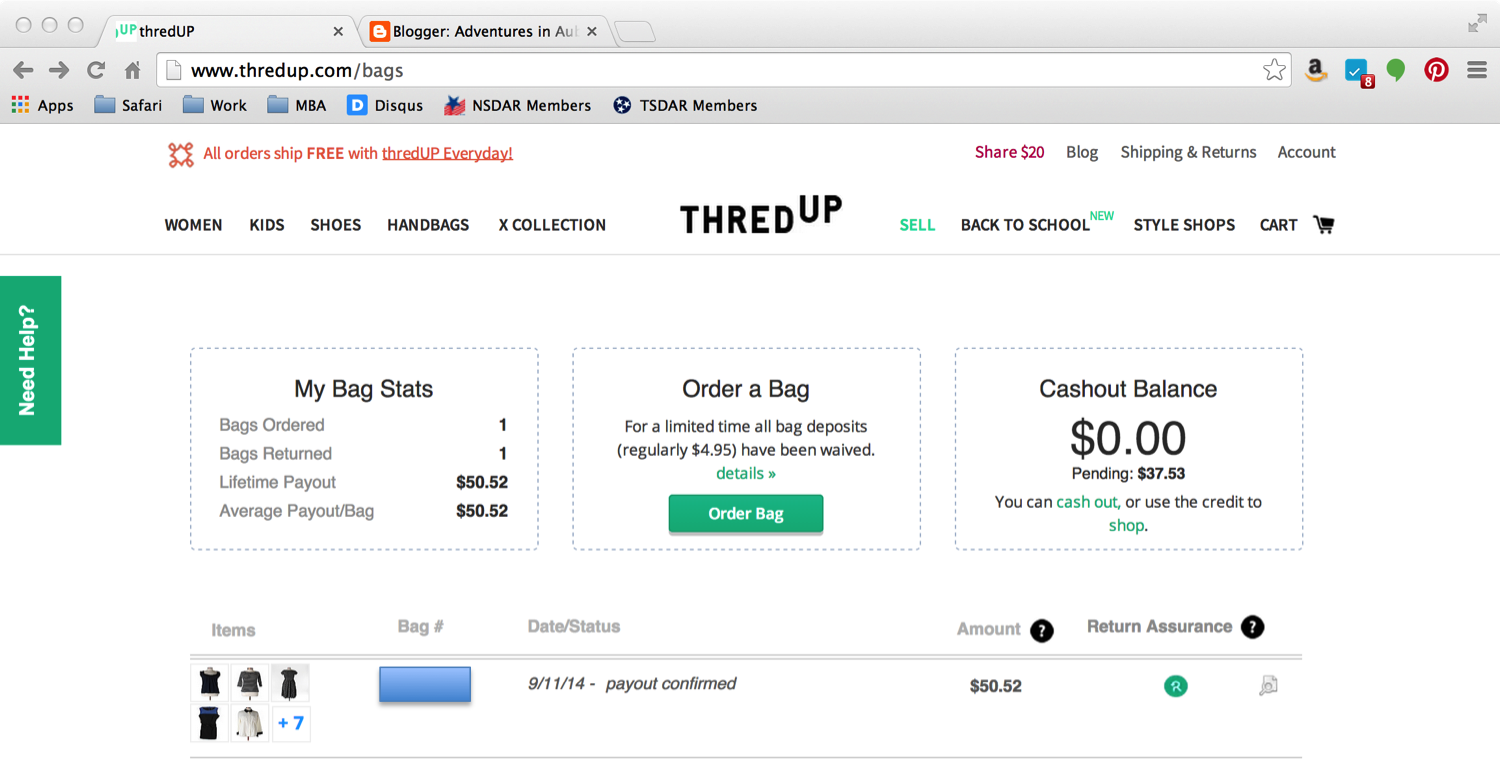Expand the +7 more items tile
This screenshot has height=778, width=1500.
[x=291, y=723]
